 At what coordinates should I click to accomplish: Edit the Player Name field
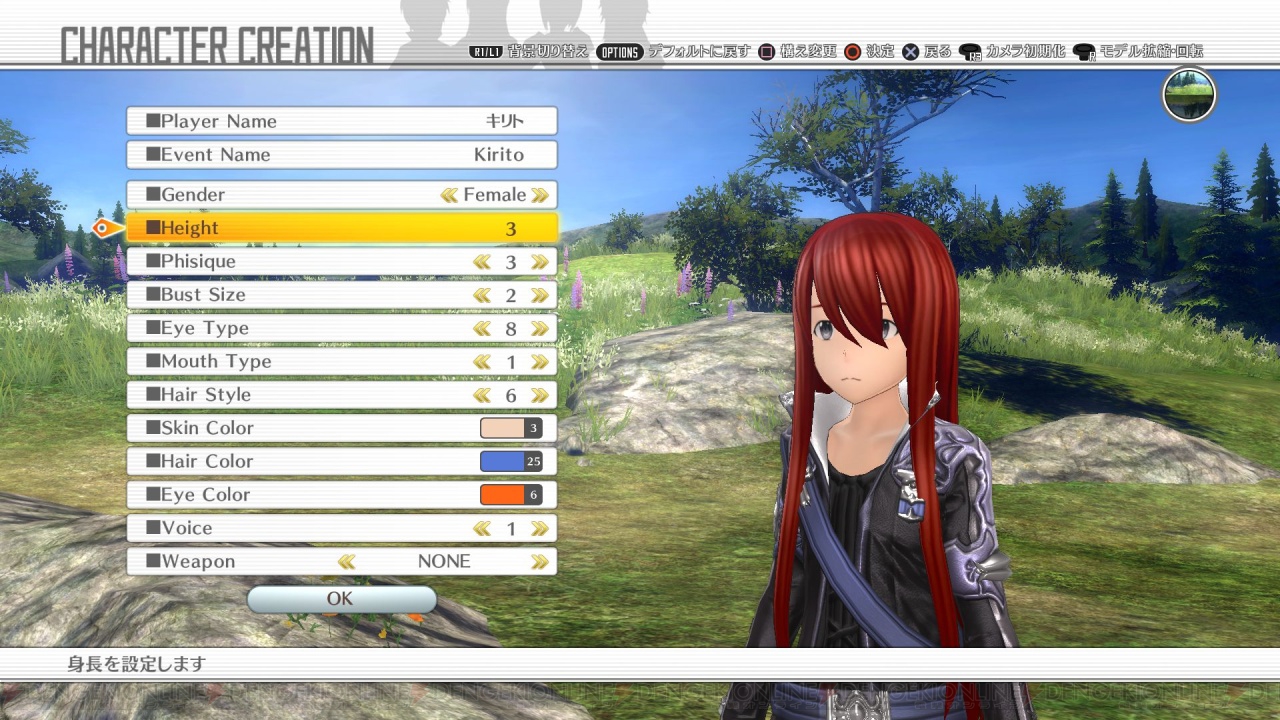(341, 121)
